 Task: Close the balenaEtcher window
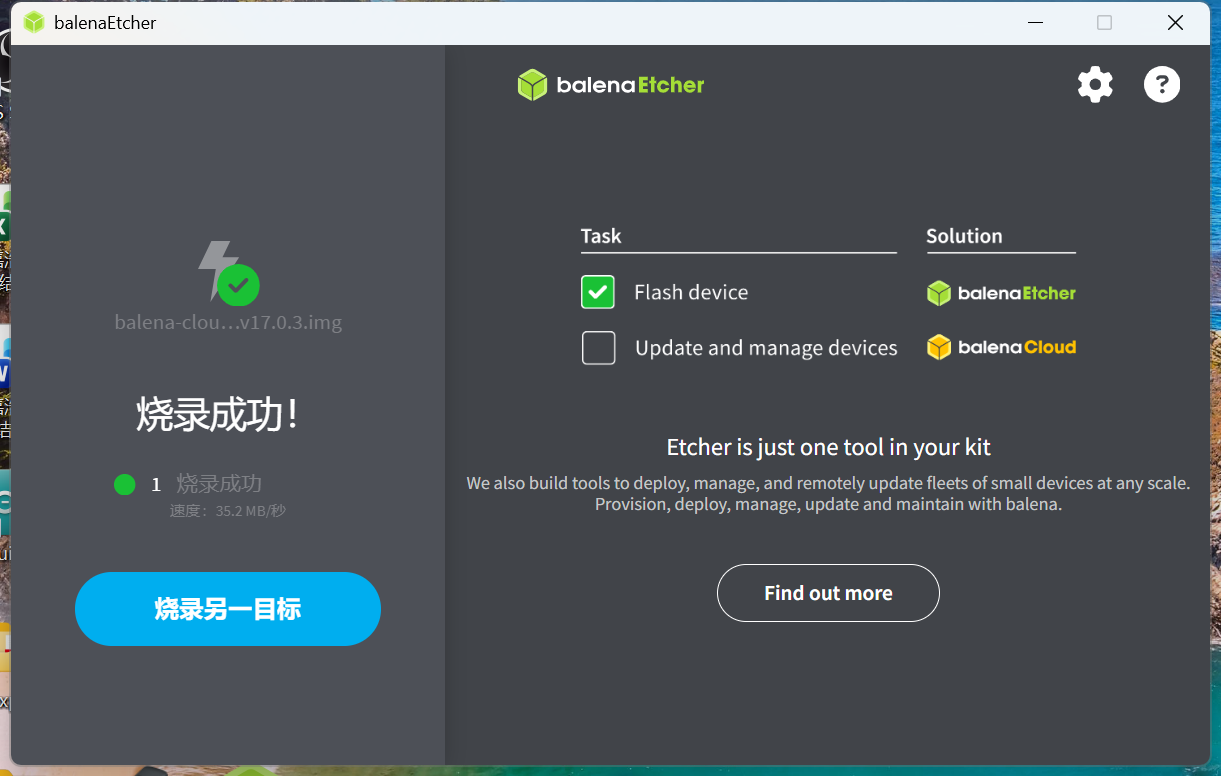1175,22
